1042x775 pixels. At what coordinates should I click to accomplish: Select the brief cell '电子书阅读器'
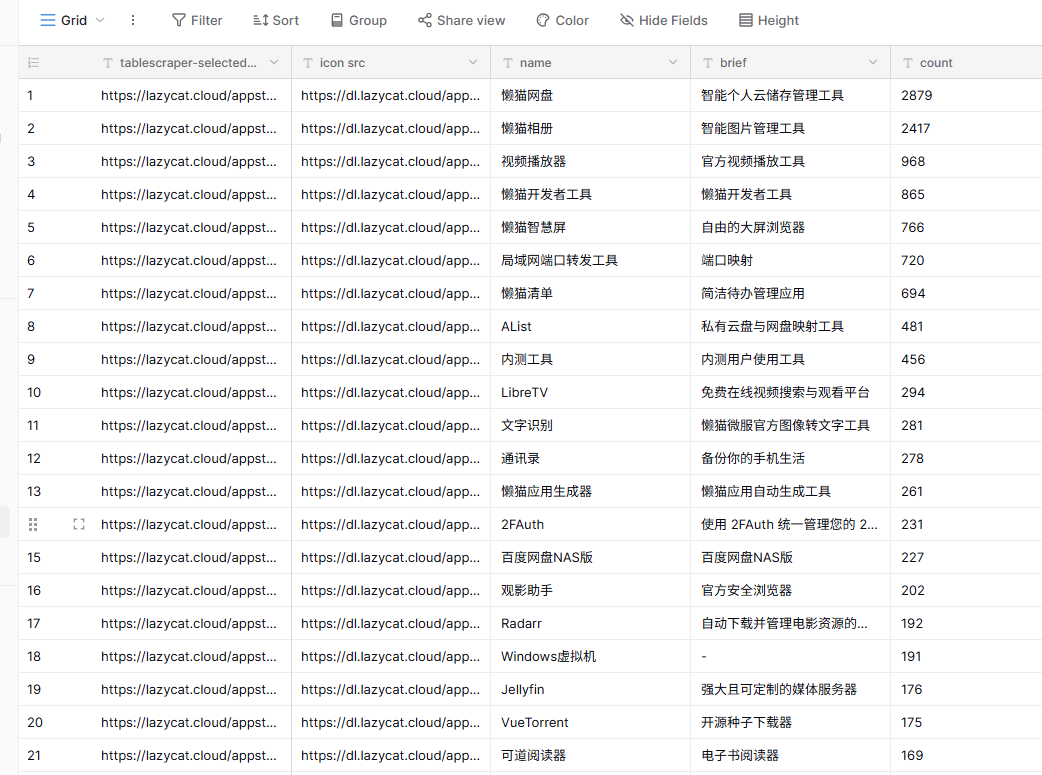click(x=791, y=755)
